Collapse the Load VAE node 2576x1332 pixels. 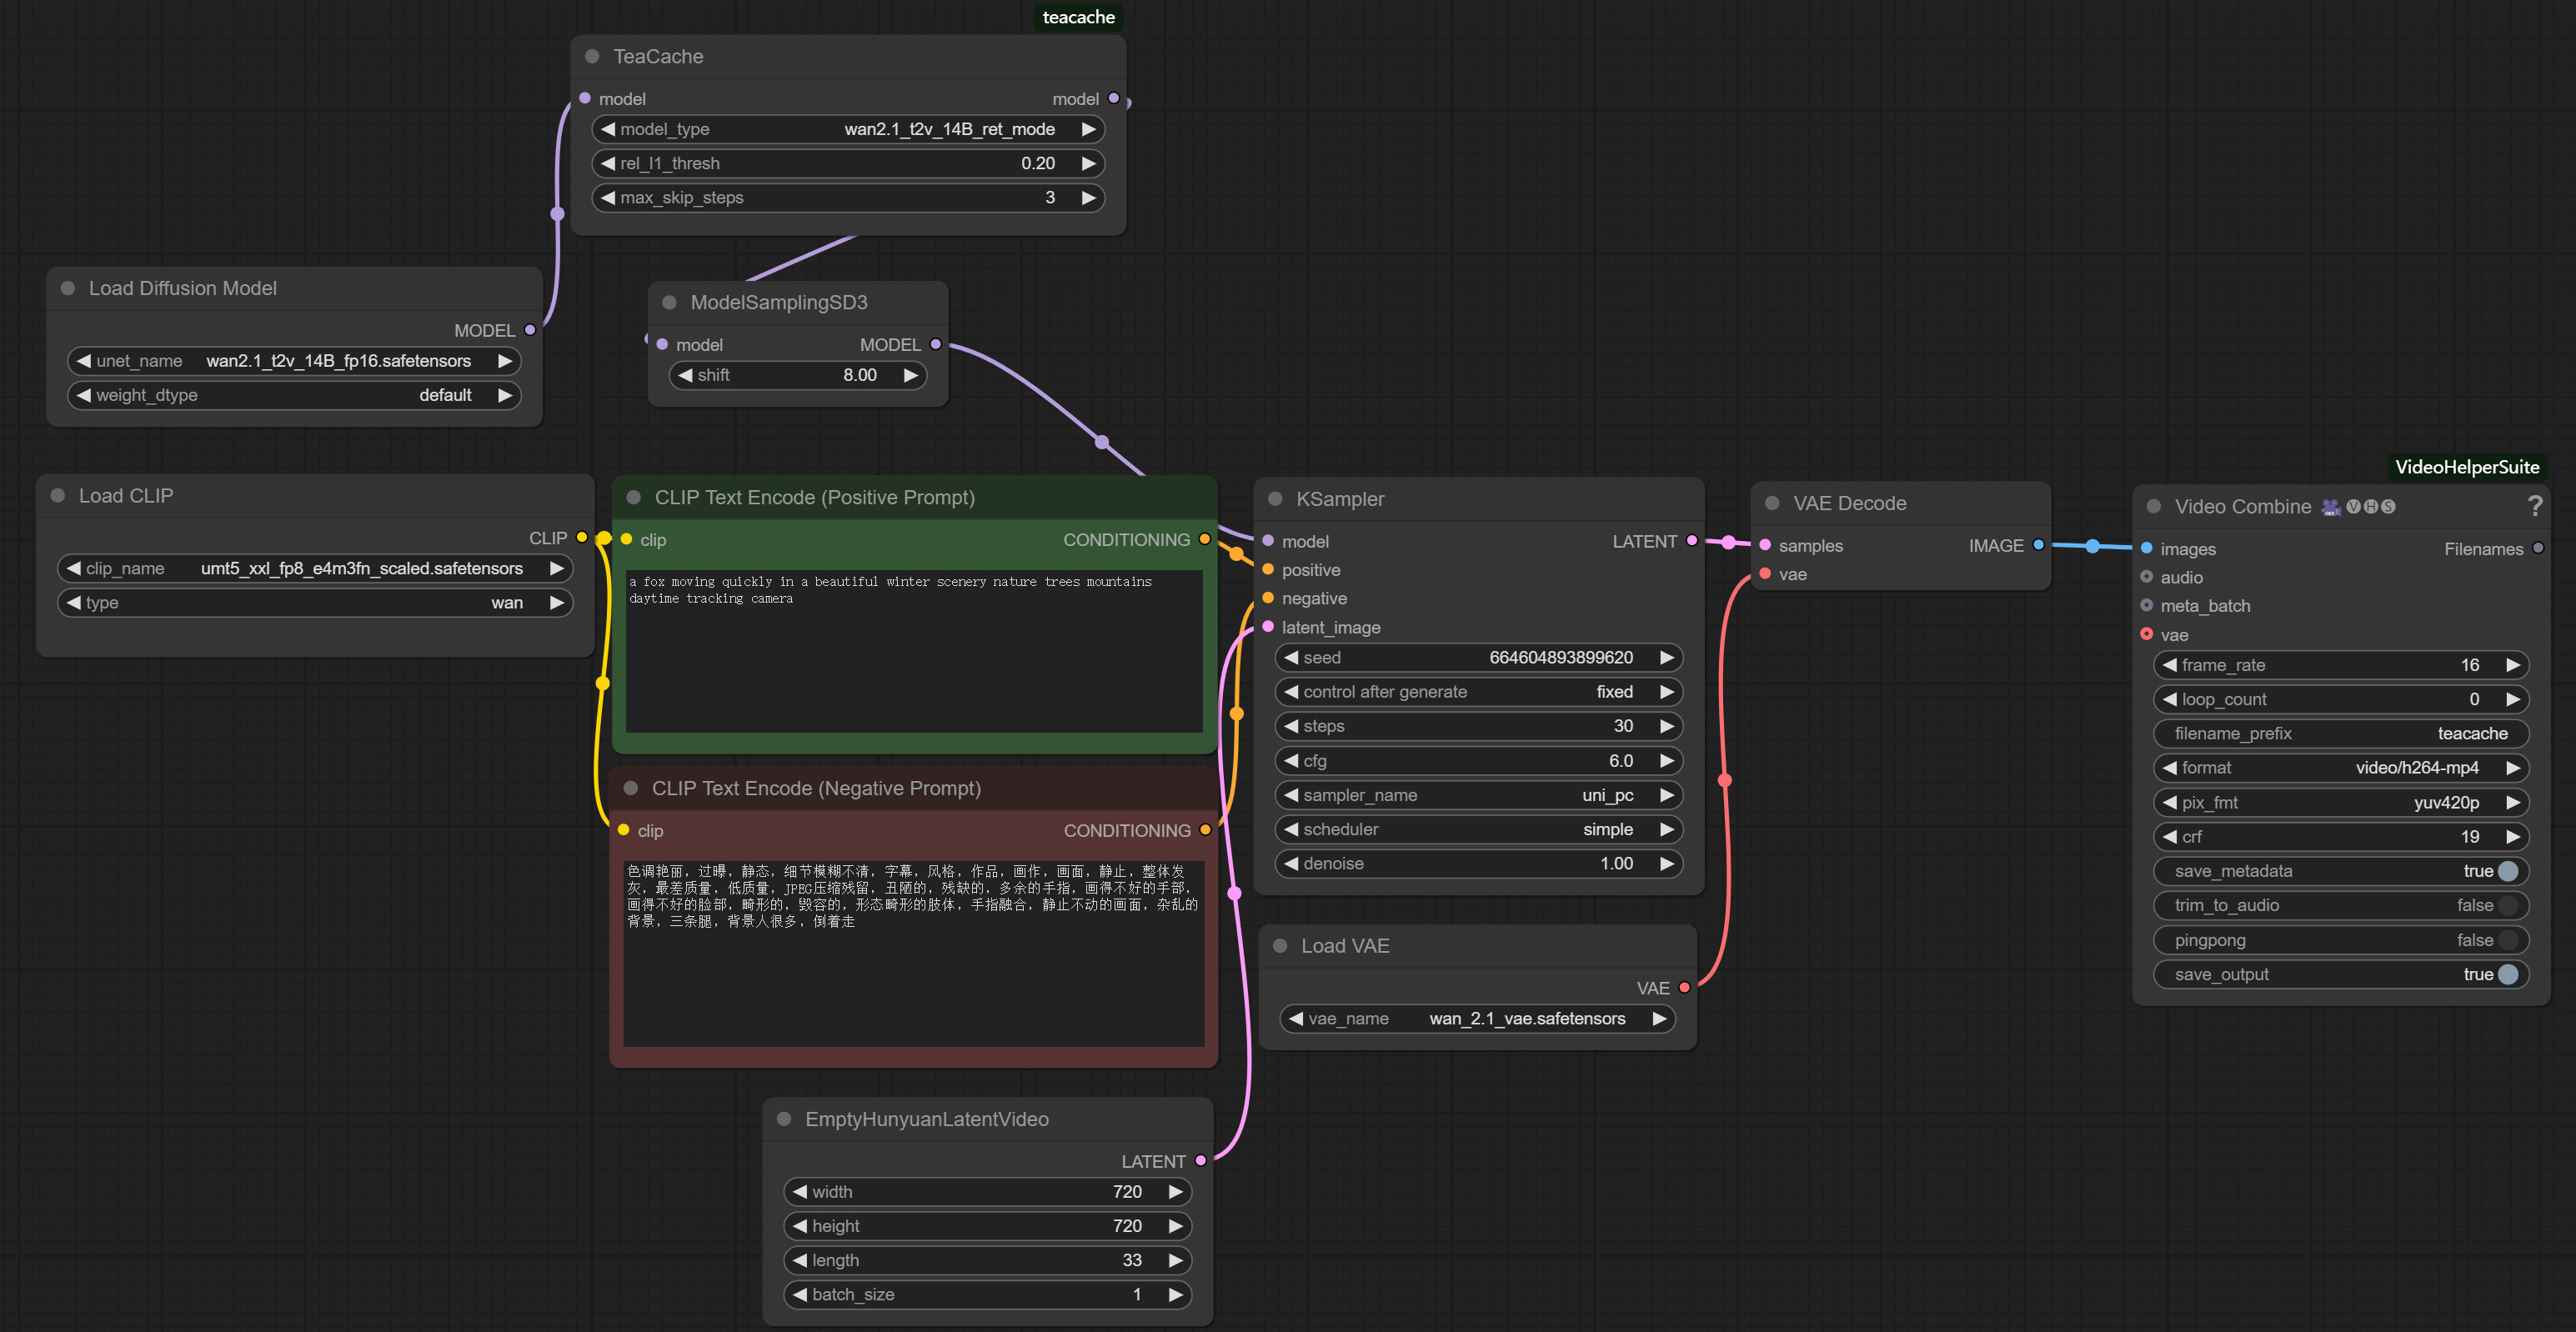pos(1281,945)
